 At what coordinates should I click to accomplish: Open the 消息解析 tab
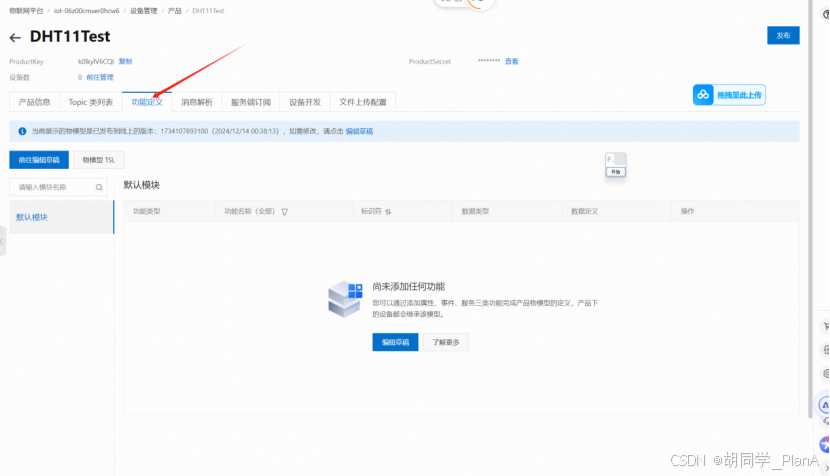point(197,102)
